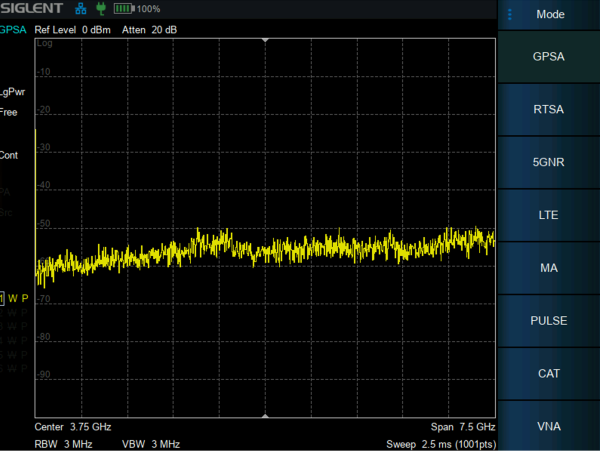Open VNA mode
Screen dimensions: 600x451
[549, 427]
